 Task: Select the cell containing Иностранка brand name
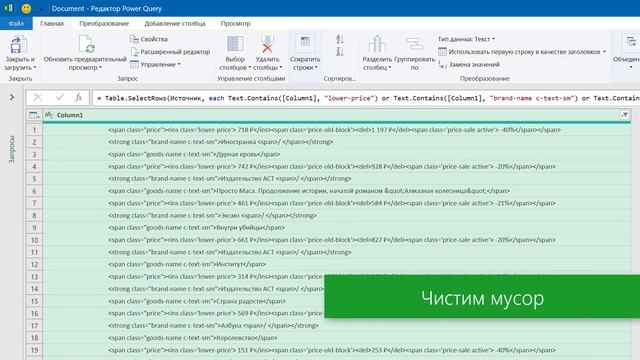pos(337,142)
